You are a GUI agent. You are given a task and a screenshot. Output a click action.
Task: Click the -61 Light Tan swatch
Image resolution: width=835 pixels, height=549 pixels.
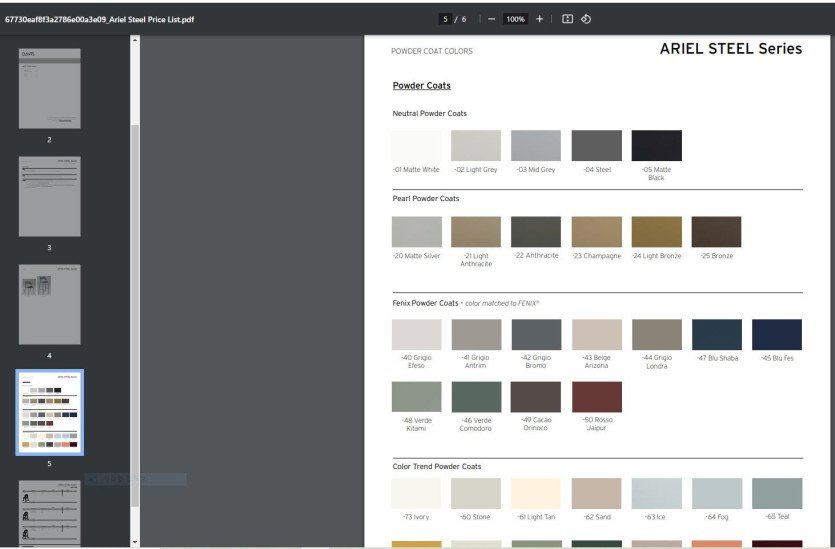(536, 493)
